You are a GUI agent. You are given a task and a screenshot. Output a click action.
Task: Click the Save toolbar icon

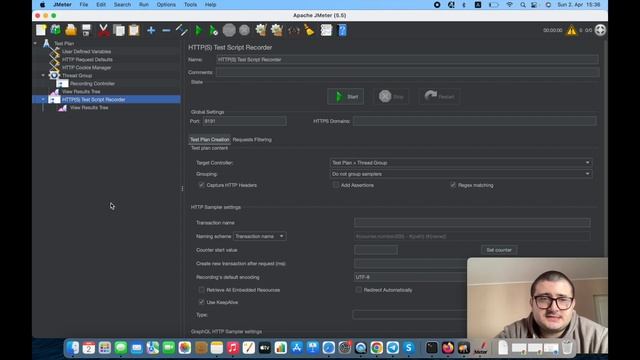coord(86,30)
